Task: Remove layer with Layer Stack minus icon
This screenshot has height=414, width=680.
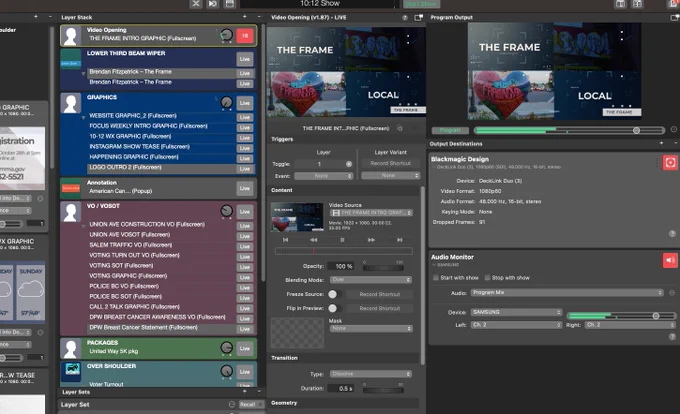Action: coord(259,17)
